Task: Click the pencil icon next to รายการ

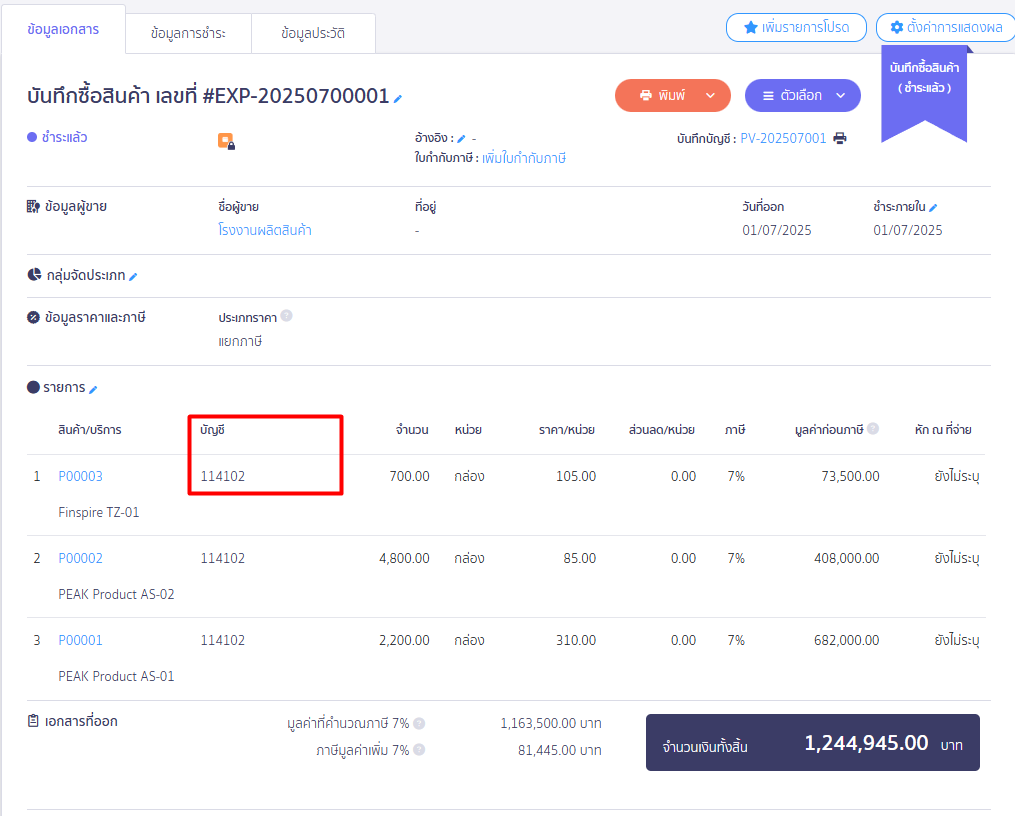Action: click(x=93, y=389)
